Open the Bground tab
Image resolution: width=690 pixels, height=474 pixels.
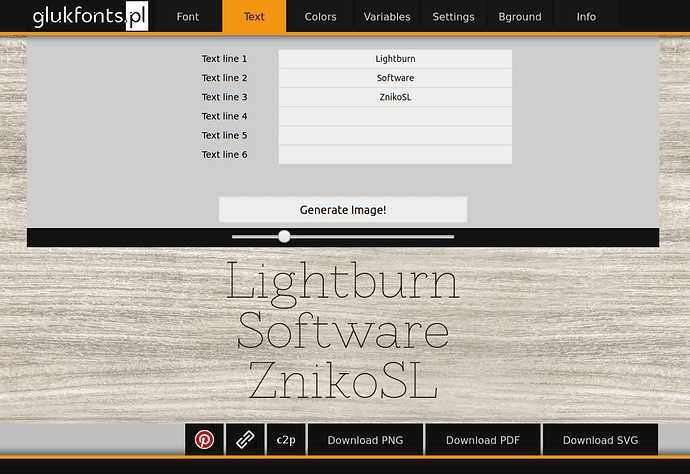pyautogui.click(x=520, y=16)
